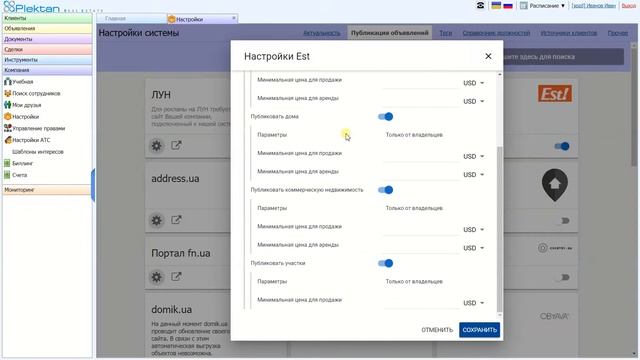This screenshot has height=360, width=640.
Task: Open Прочее settings section
Action: coord(618,33)
